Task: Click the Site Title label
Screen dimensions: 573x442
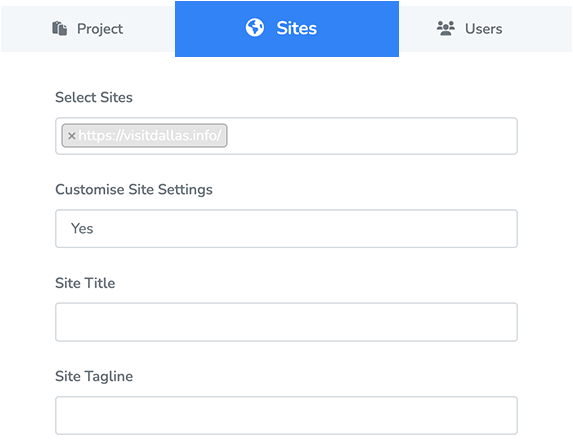Action: pos(85,283)
